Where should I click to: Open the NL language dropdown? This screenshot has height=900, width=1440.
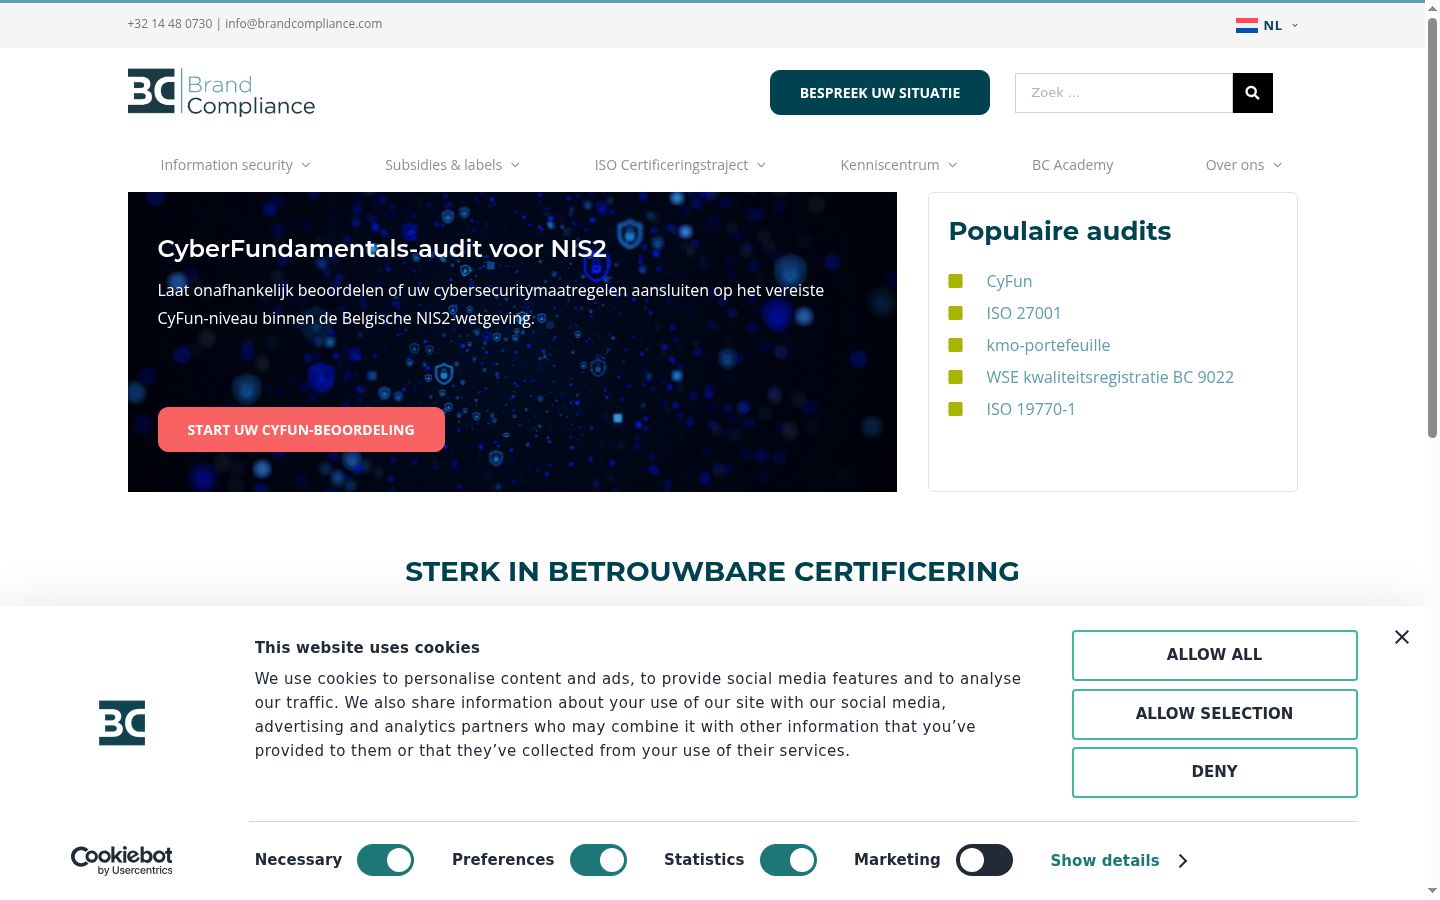1267,26
